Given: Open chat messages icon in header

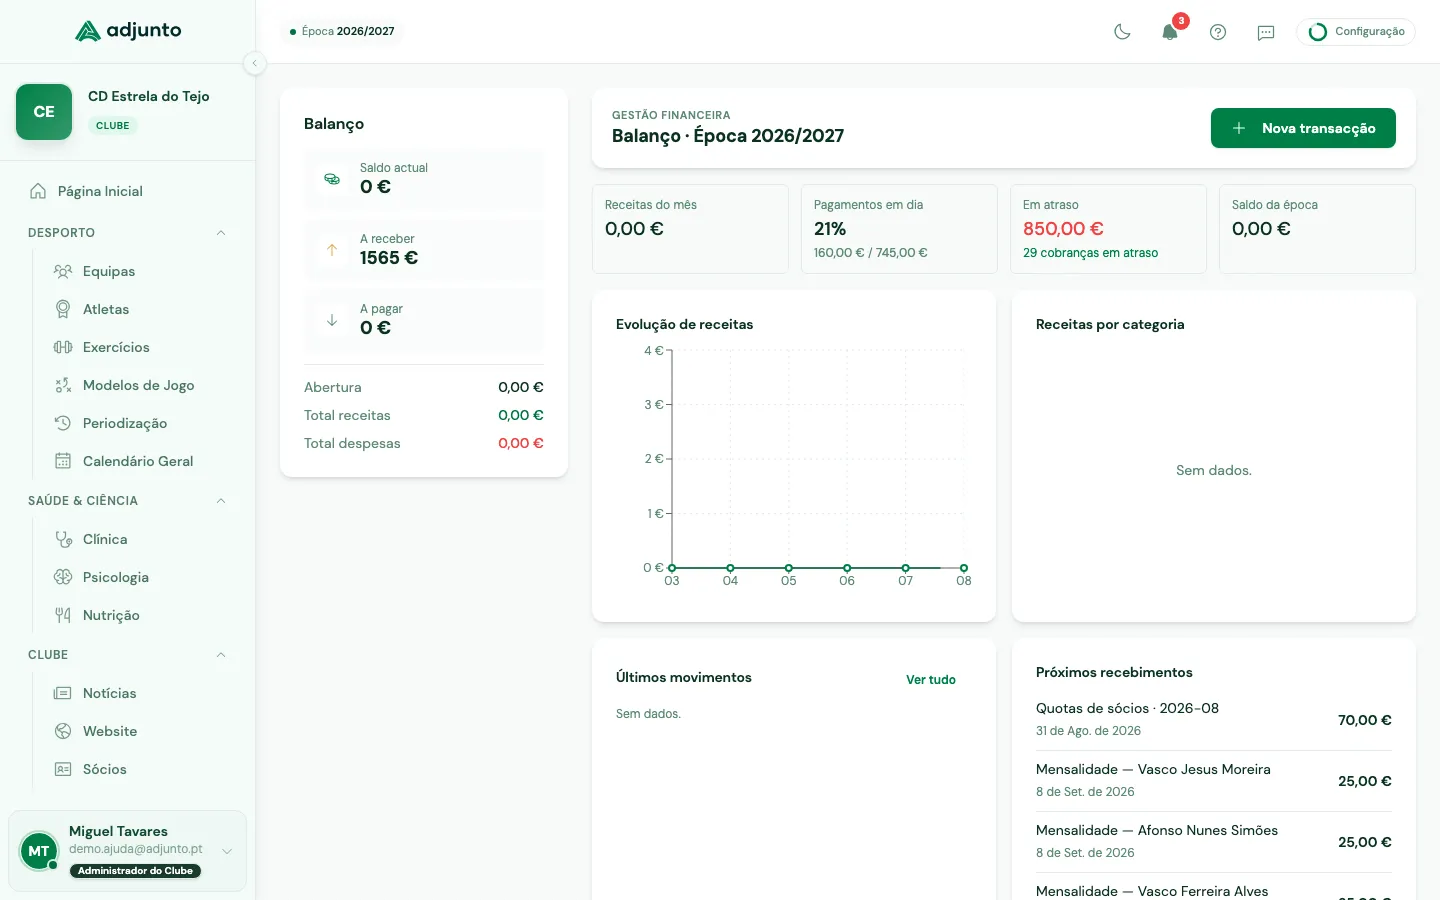Looking at the screenshot, I should point(1266,32).
